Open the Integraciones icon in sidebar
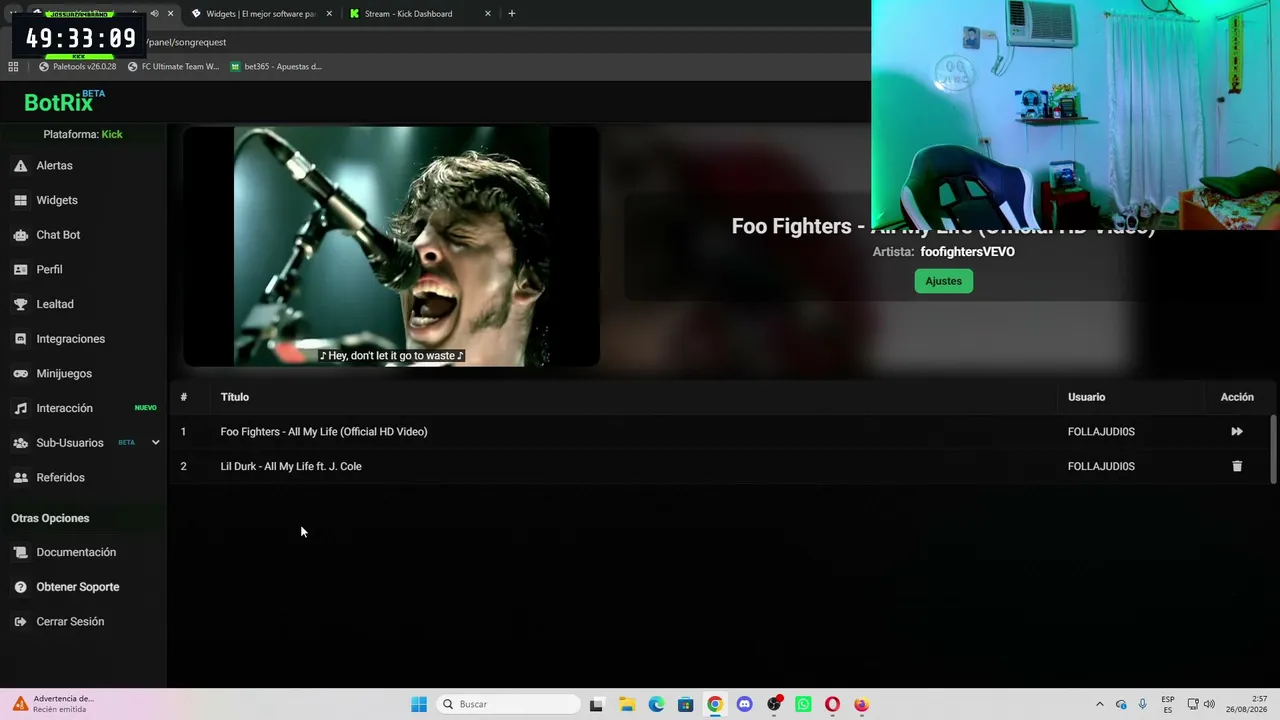The height and width of the screenshot is (720, 1280). tap(20, 339)
